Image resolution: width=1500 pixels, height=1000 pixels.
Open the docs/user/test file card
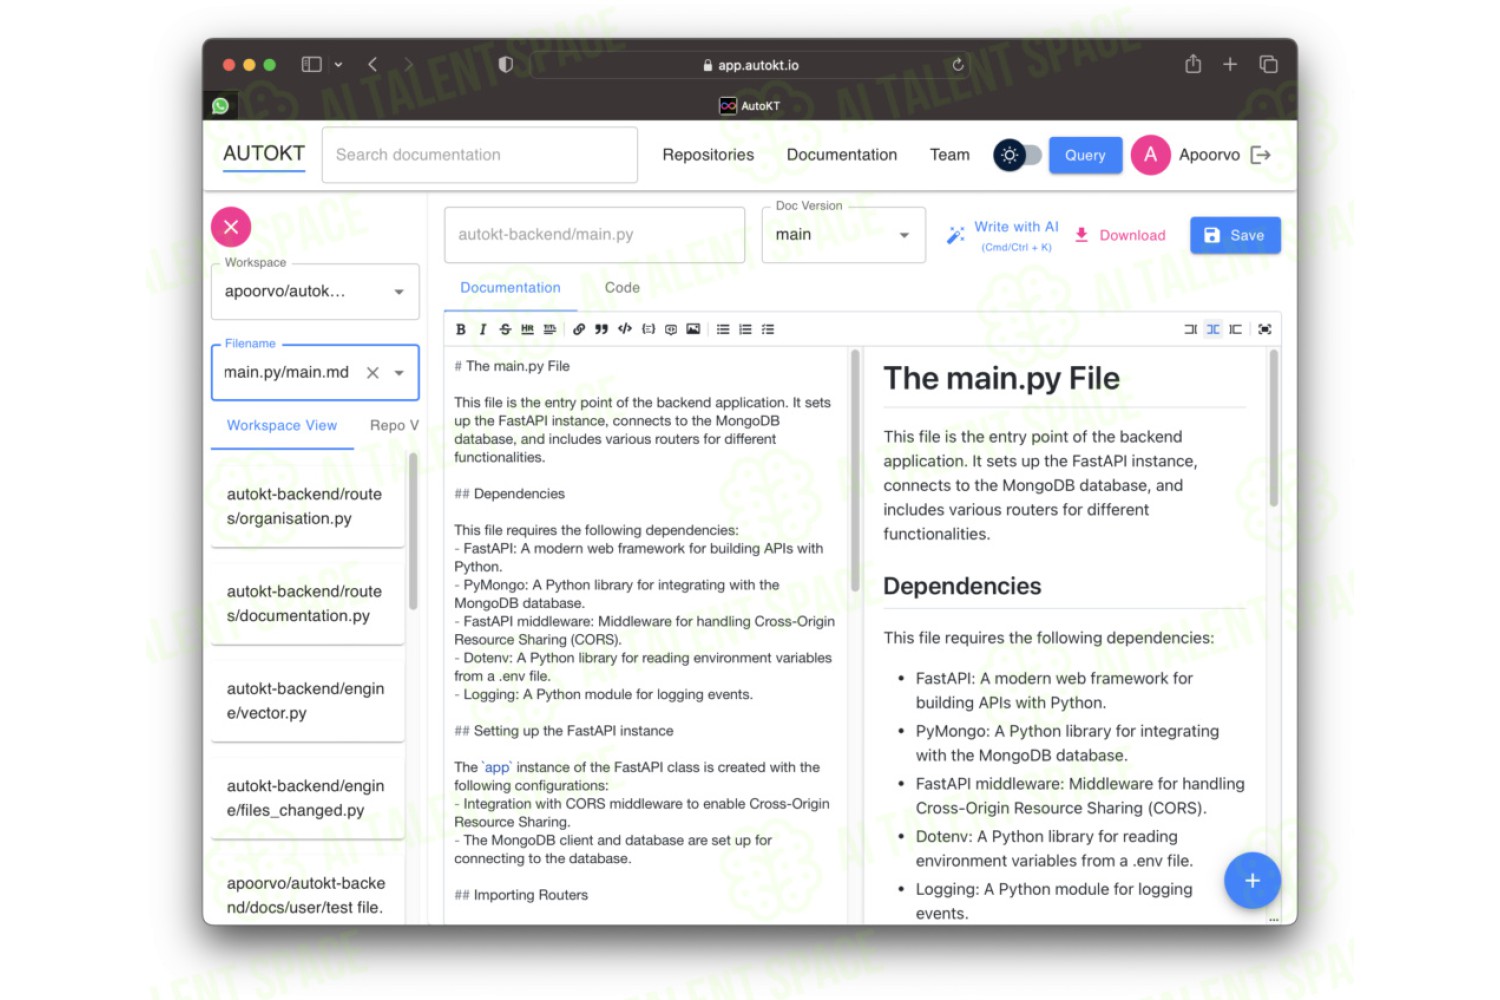point(308,890)
